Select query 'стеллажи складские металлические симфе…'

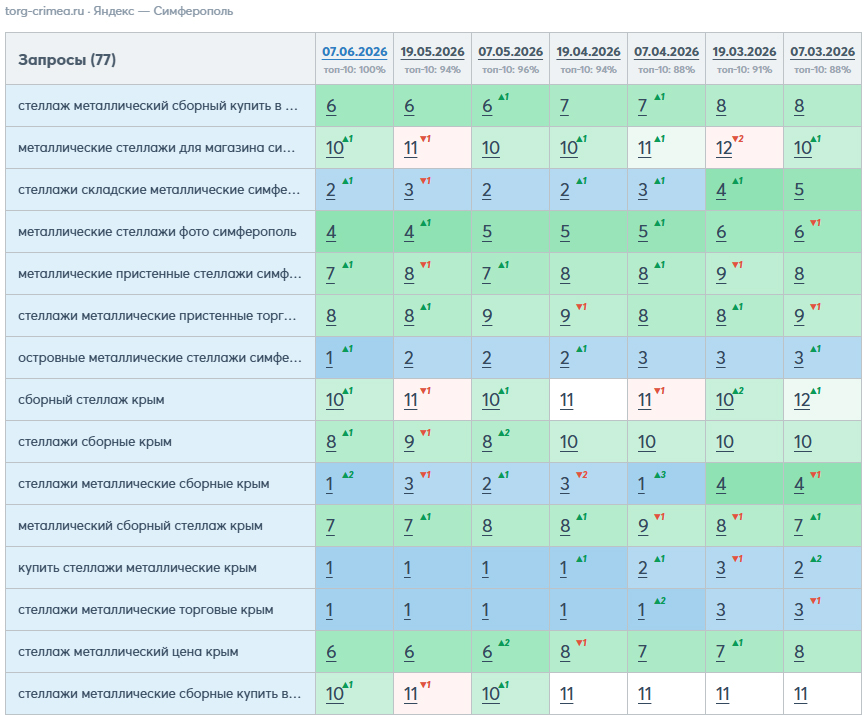coord(159,190)
